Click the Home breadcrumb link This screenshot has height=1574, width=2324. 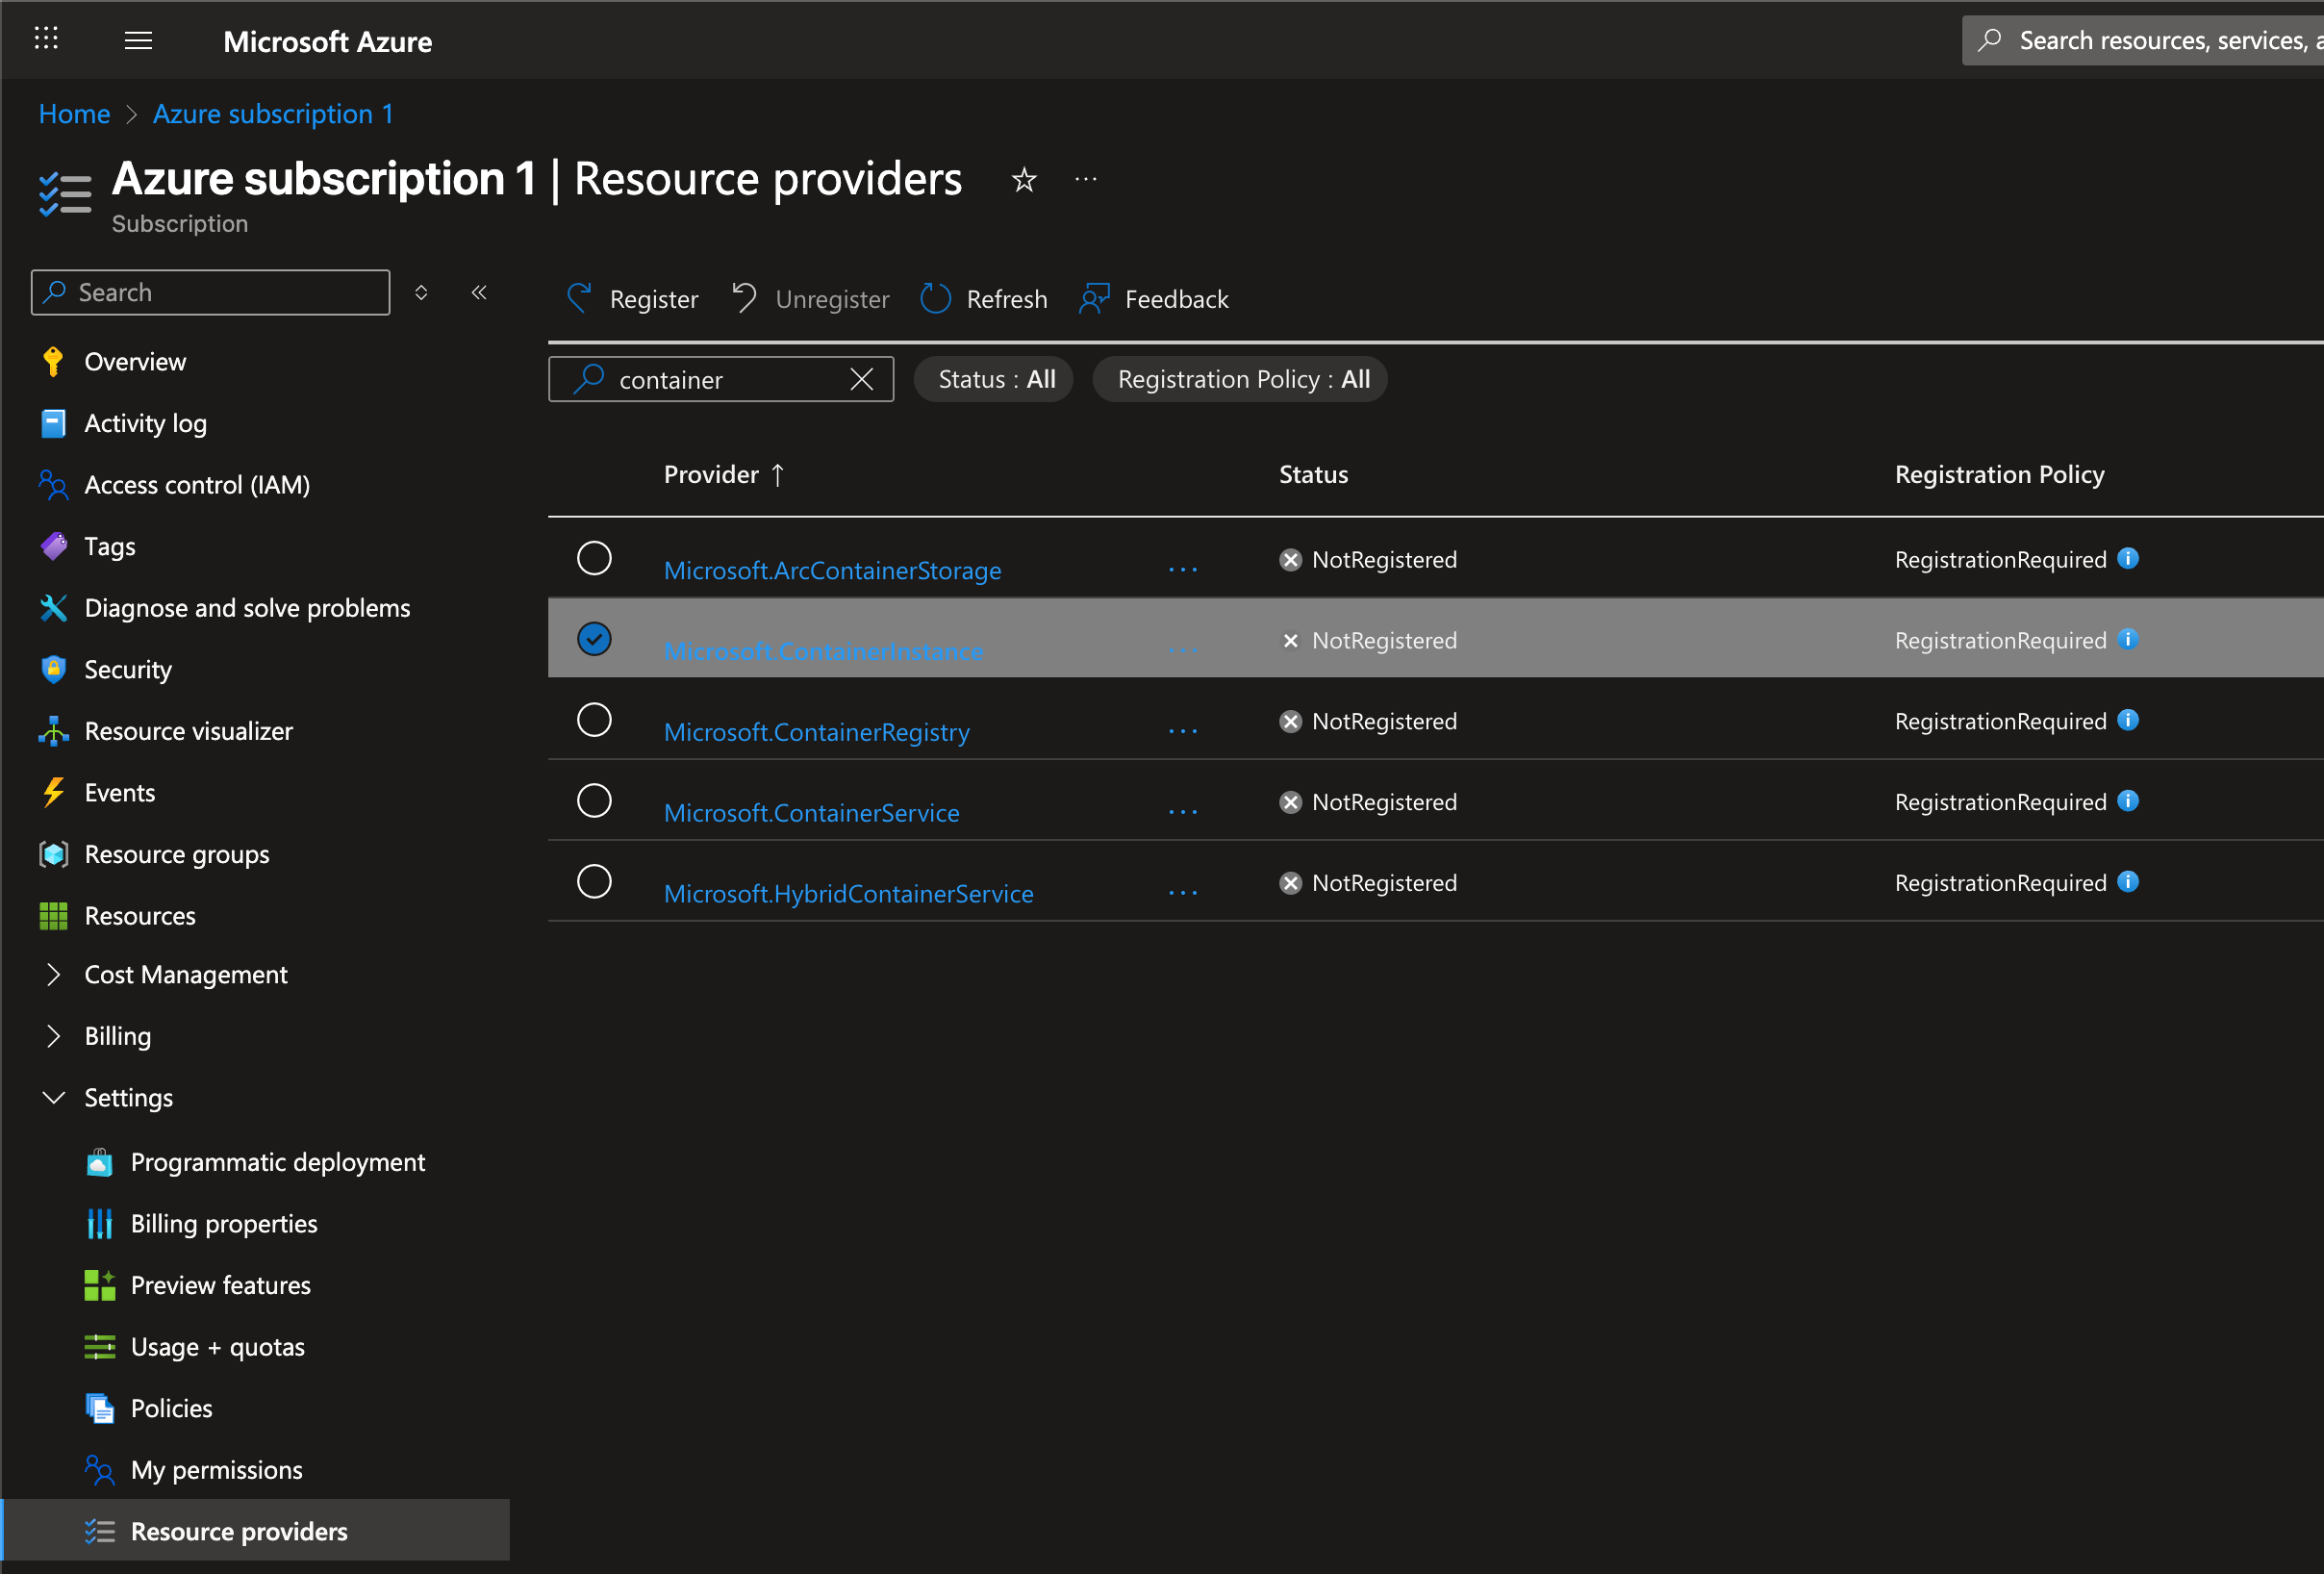coord(74,114)
